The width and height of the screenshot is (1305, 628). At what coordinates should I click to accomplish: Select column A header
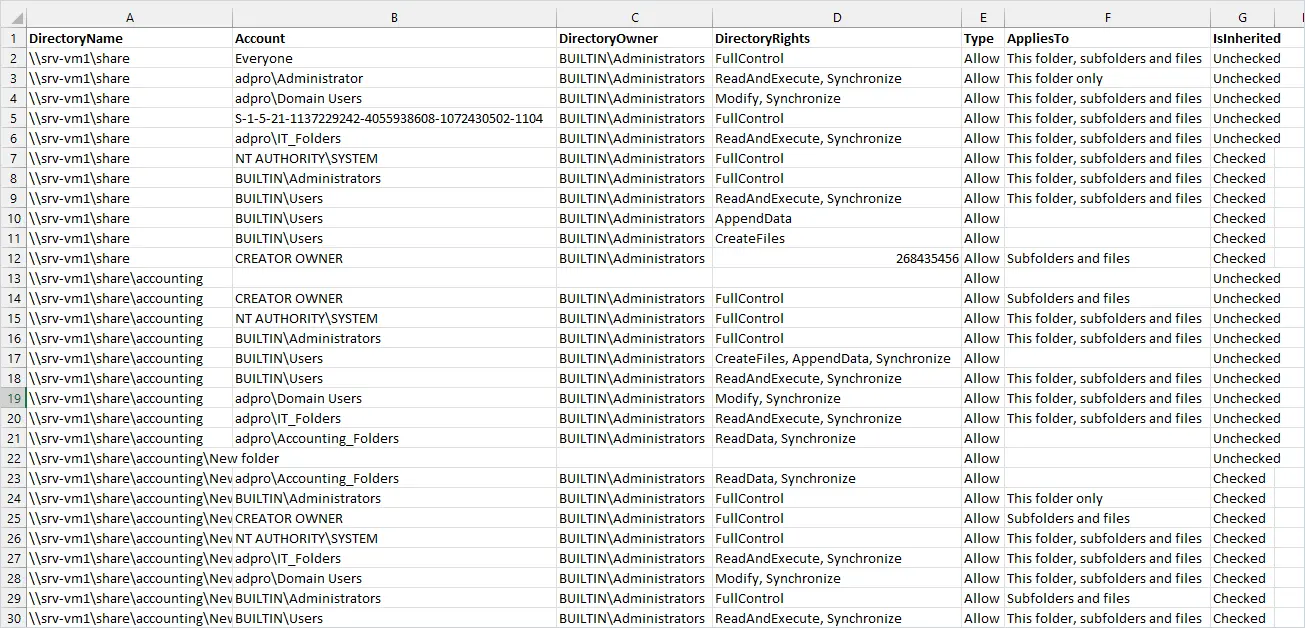click(129, 18)
